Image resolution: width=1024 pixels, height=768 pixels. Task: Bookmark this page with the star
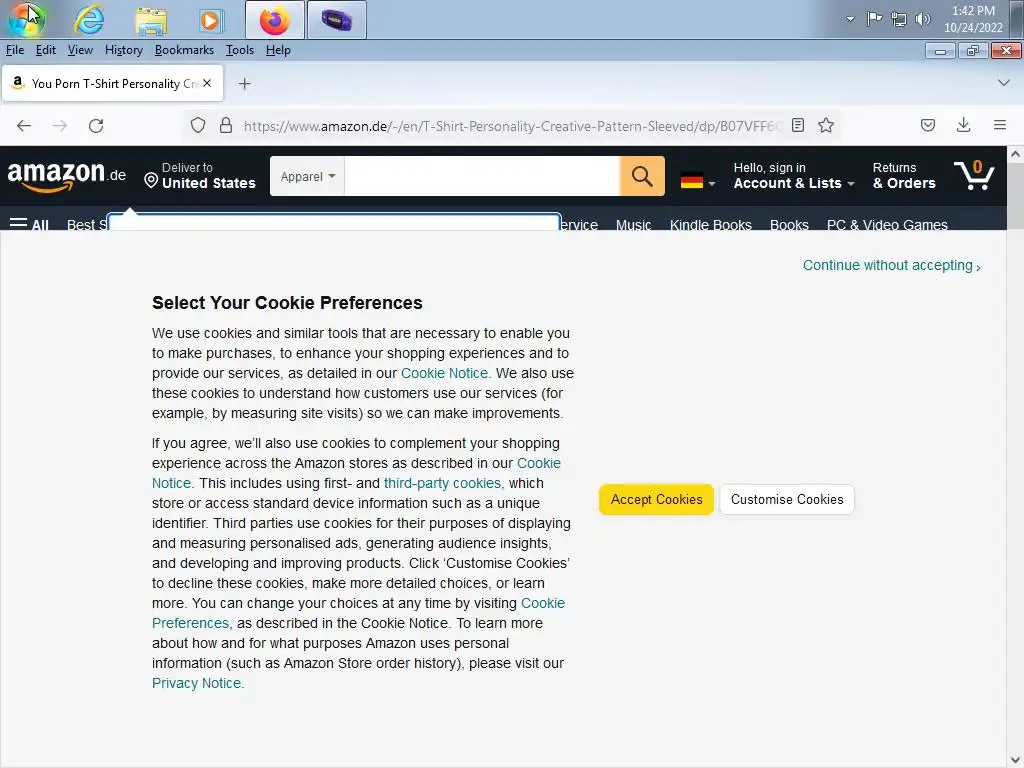coord(826,125)
